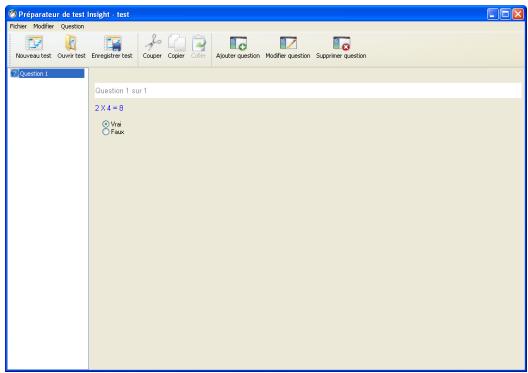
Task: Select the Vrai radio button
Action: click(106, 124)
